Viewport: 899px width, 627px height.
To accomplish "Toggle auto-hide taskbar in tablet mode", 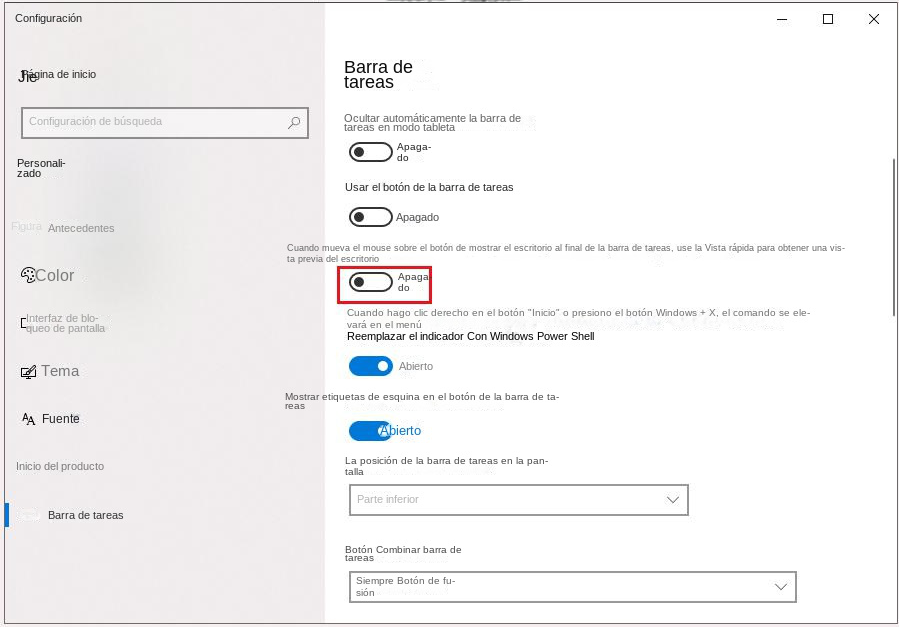I will pyautogui.click(x=370, y=152).
